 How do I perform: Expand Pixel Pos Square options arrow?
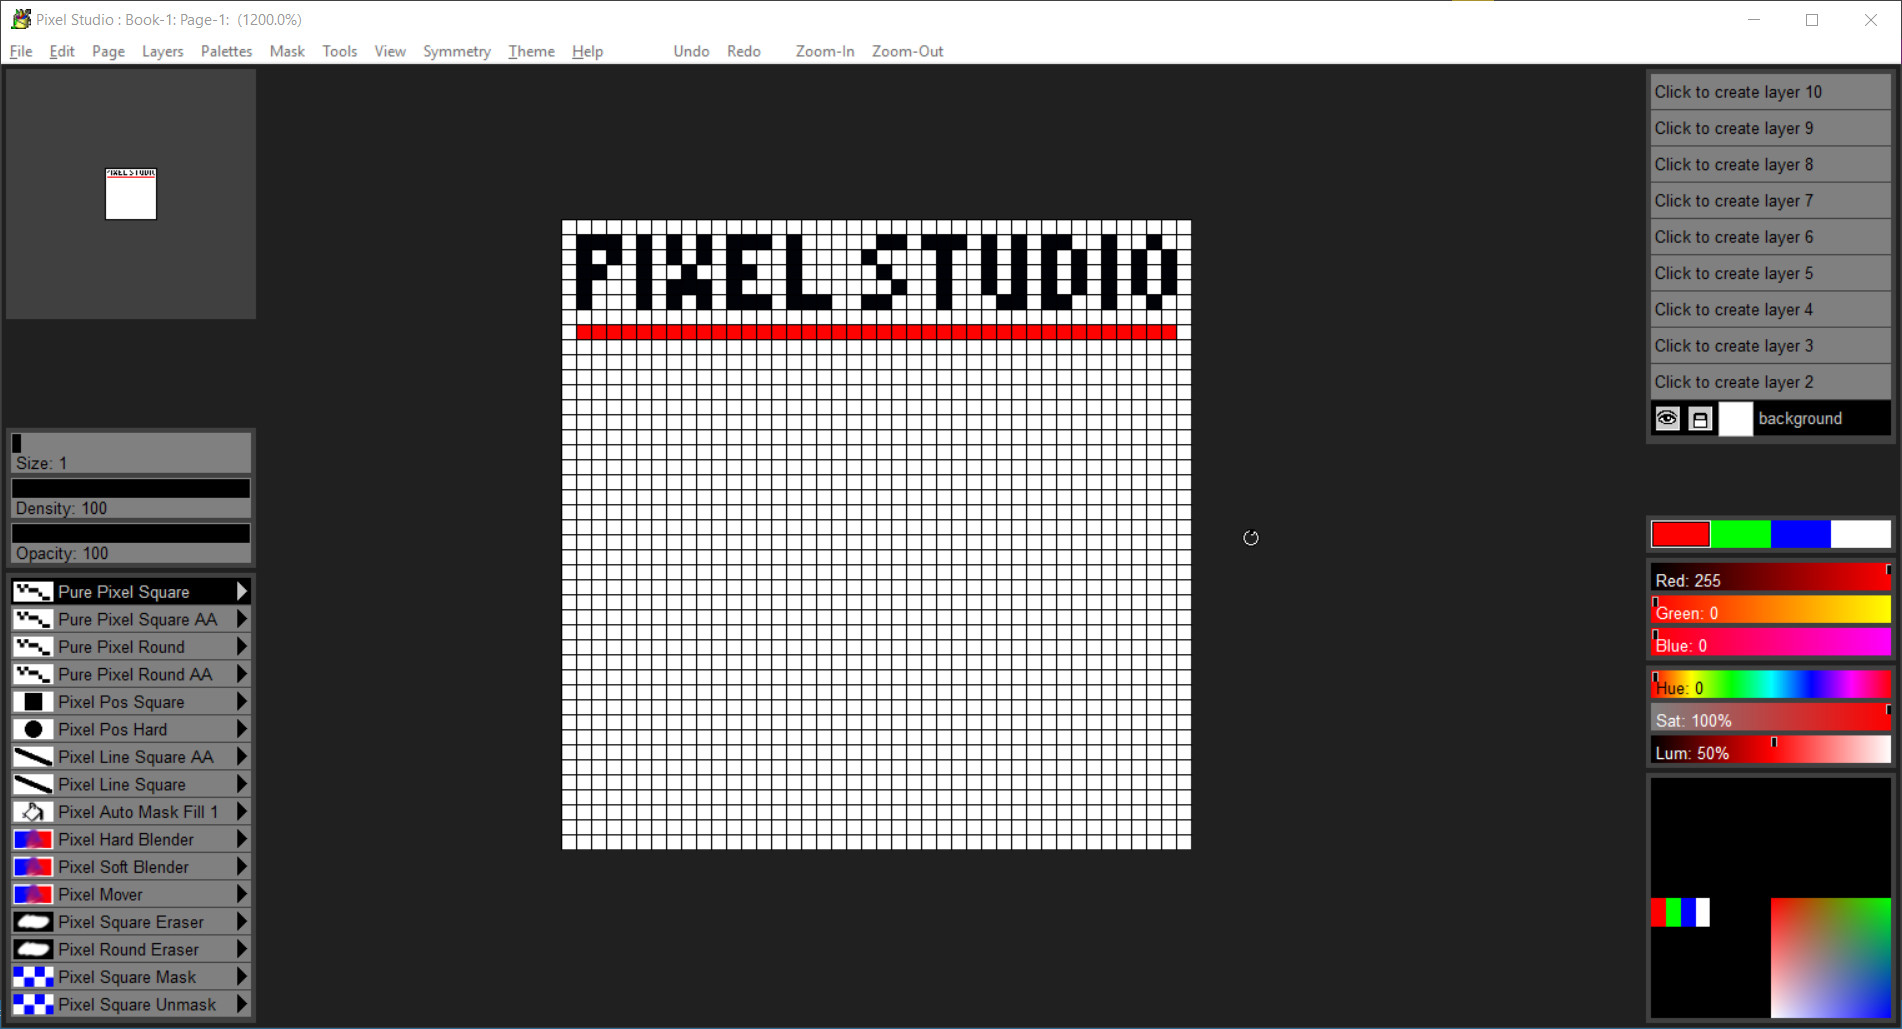pos(242,702)
